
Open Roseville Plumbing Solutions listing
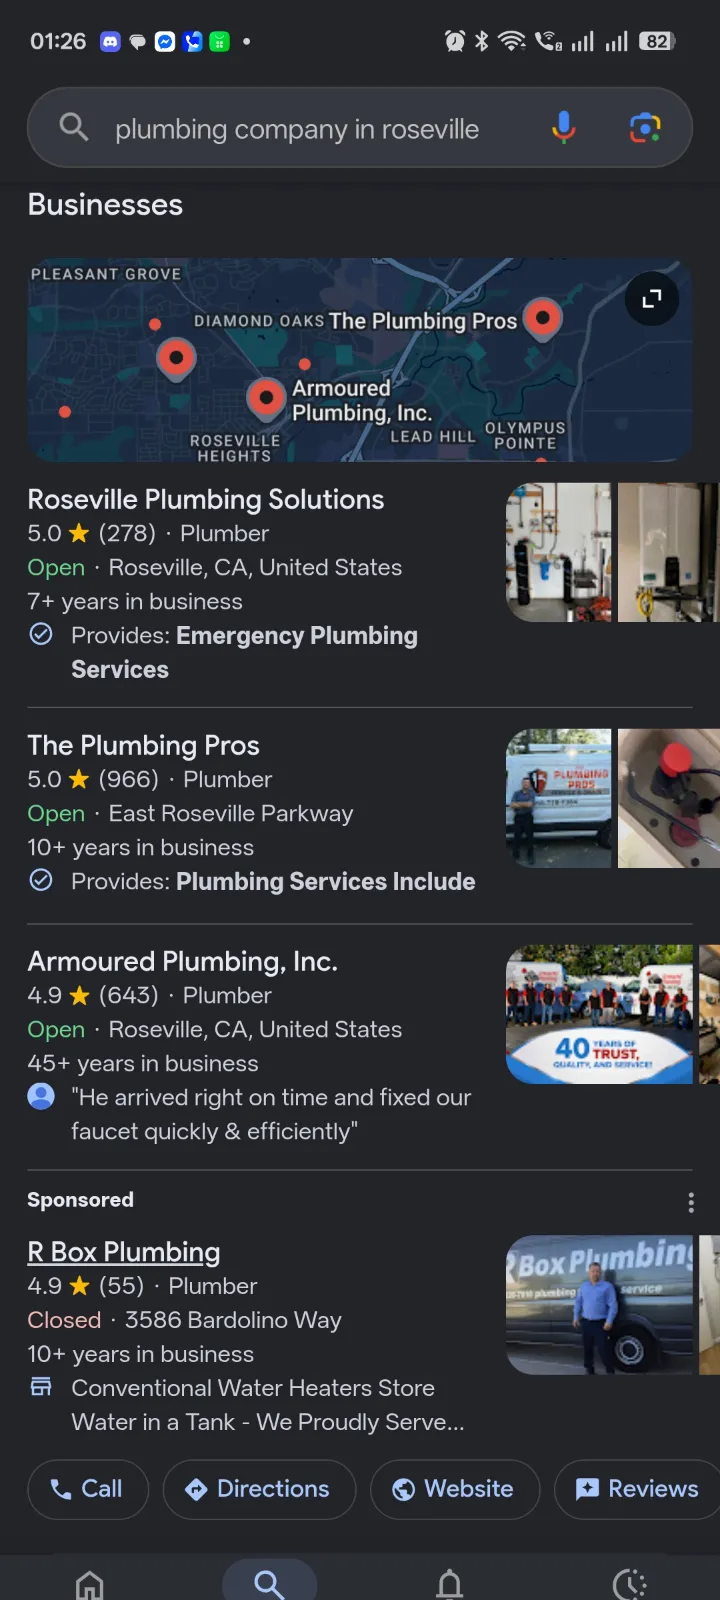point(206,499)
